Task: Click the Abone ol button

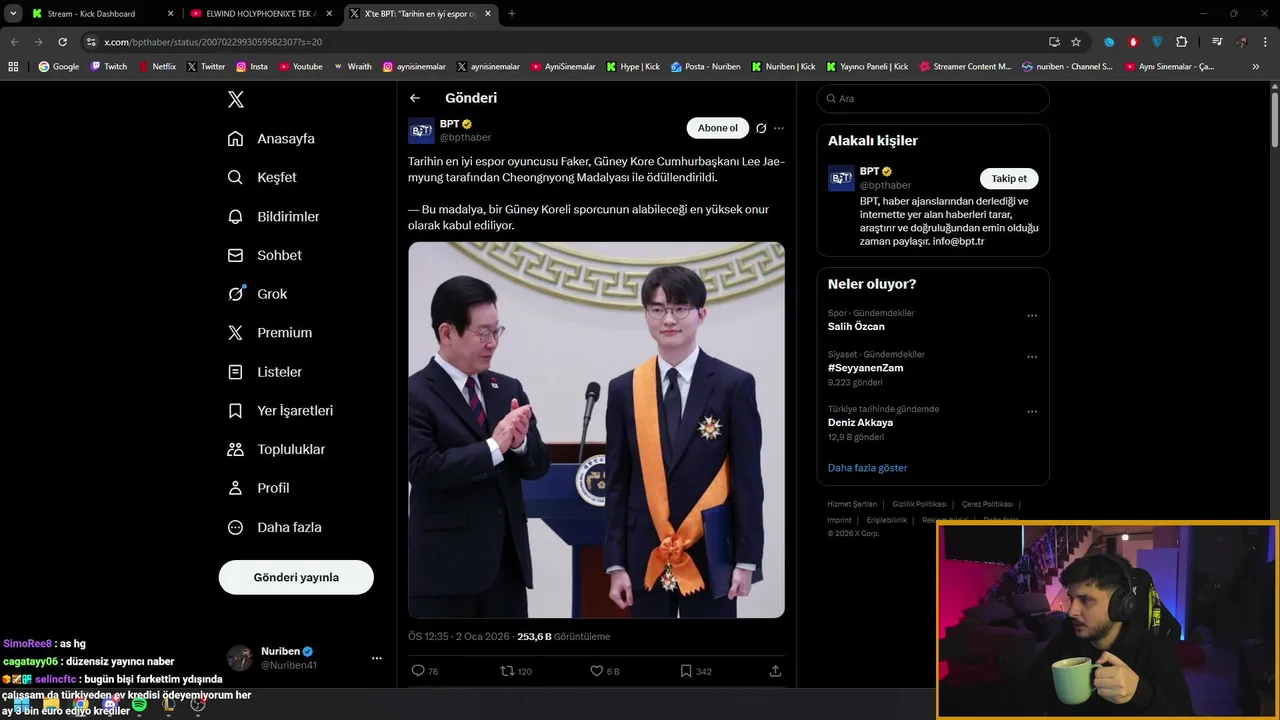Action: [718, 128]
